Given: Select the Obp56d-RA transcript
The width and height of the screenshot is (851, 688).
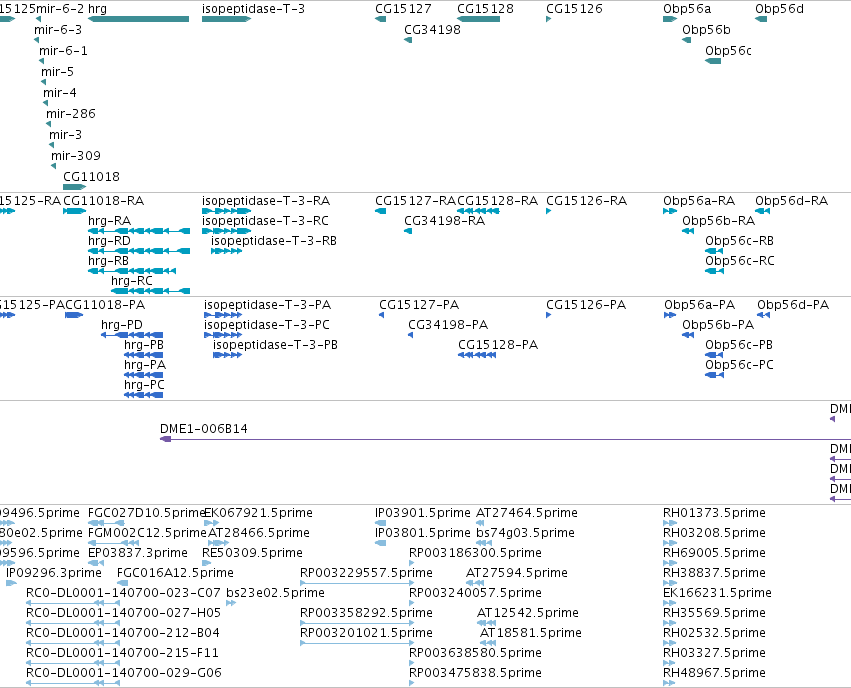Looking at the screenshot, I should 763,211.
